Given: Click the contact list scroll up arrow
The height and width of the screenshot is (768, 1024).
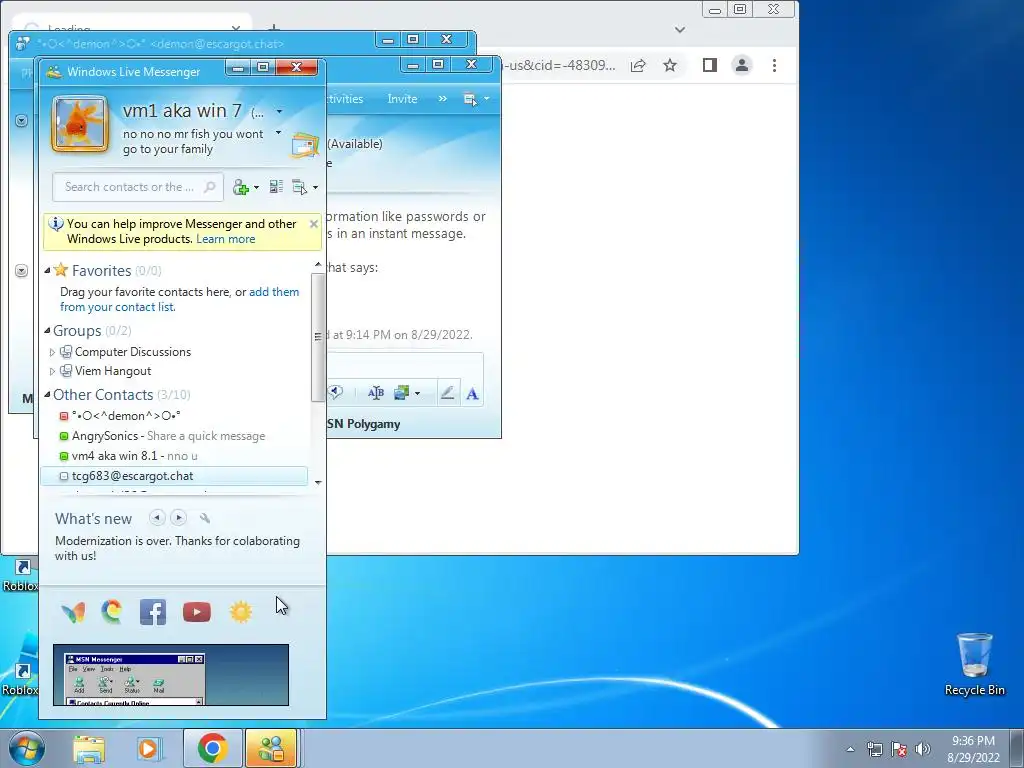Looking at the screenshot, I should point(318,264).
